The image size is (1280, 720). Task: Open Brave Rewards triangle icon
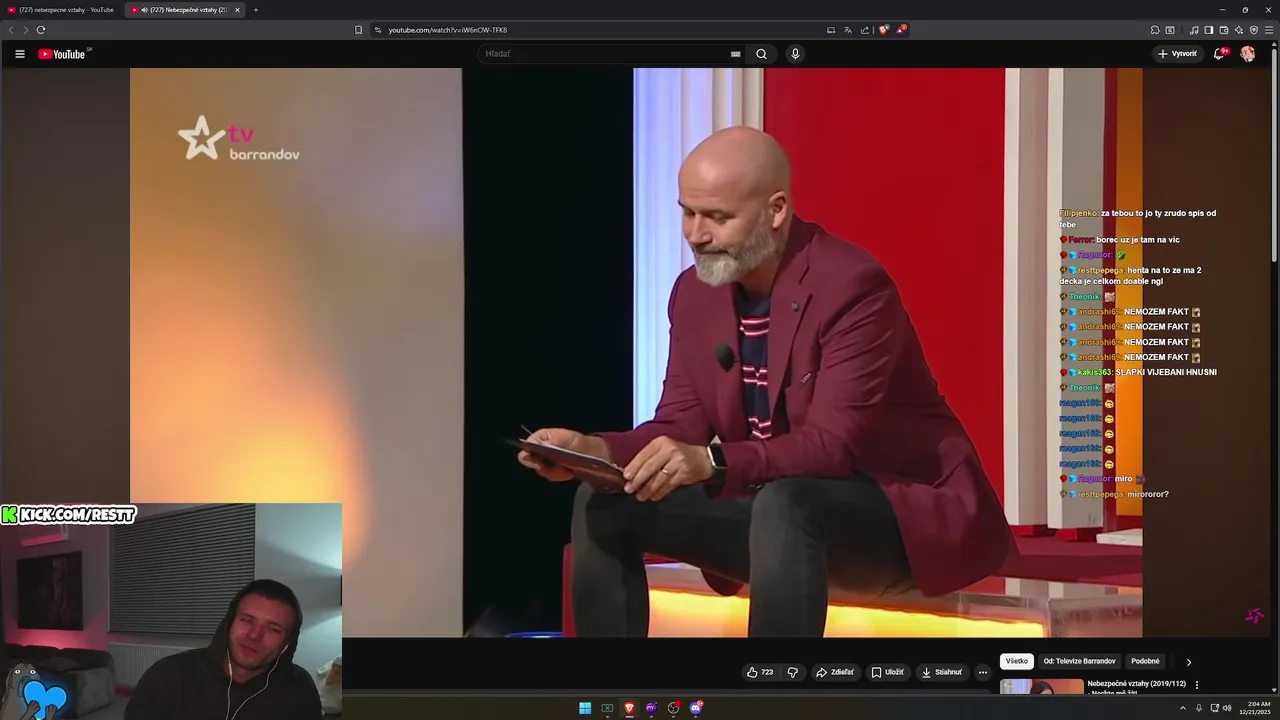coord(900,30)
